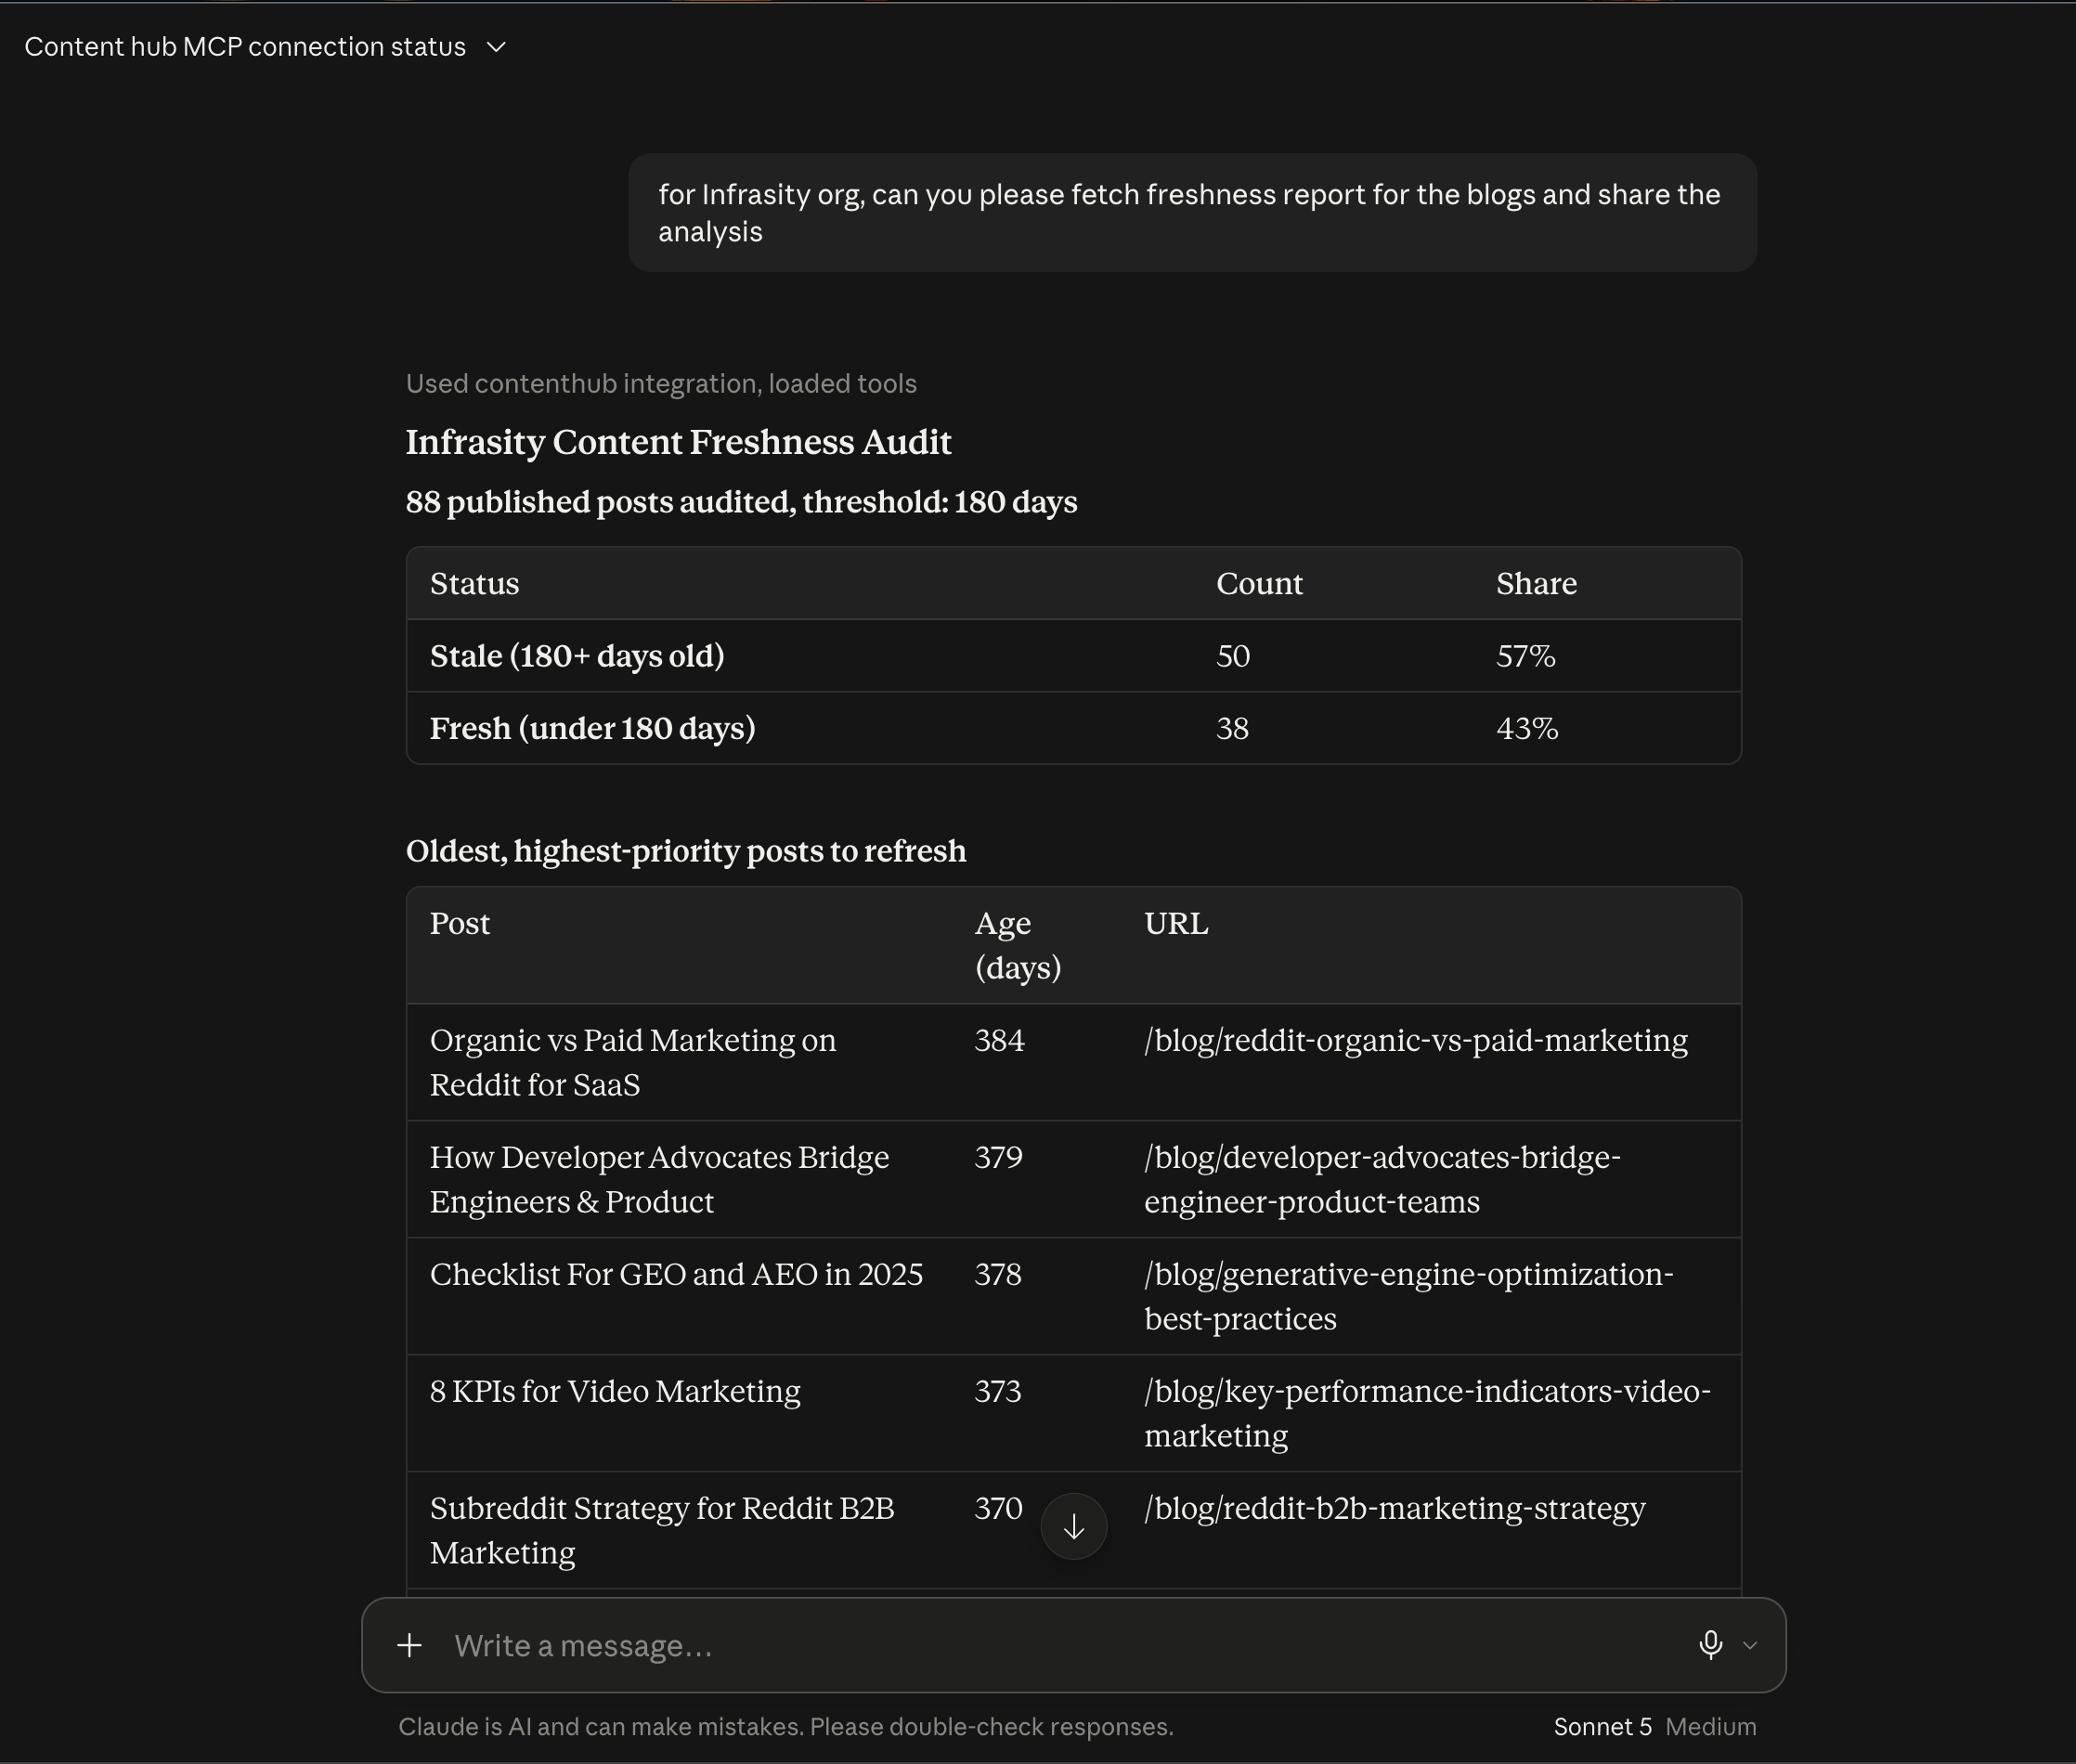Click the age value '373'
Image resolution: width=2076 pixels, height=1764 pixels.
[x=998, y=1392]
